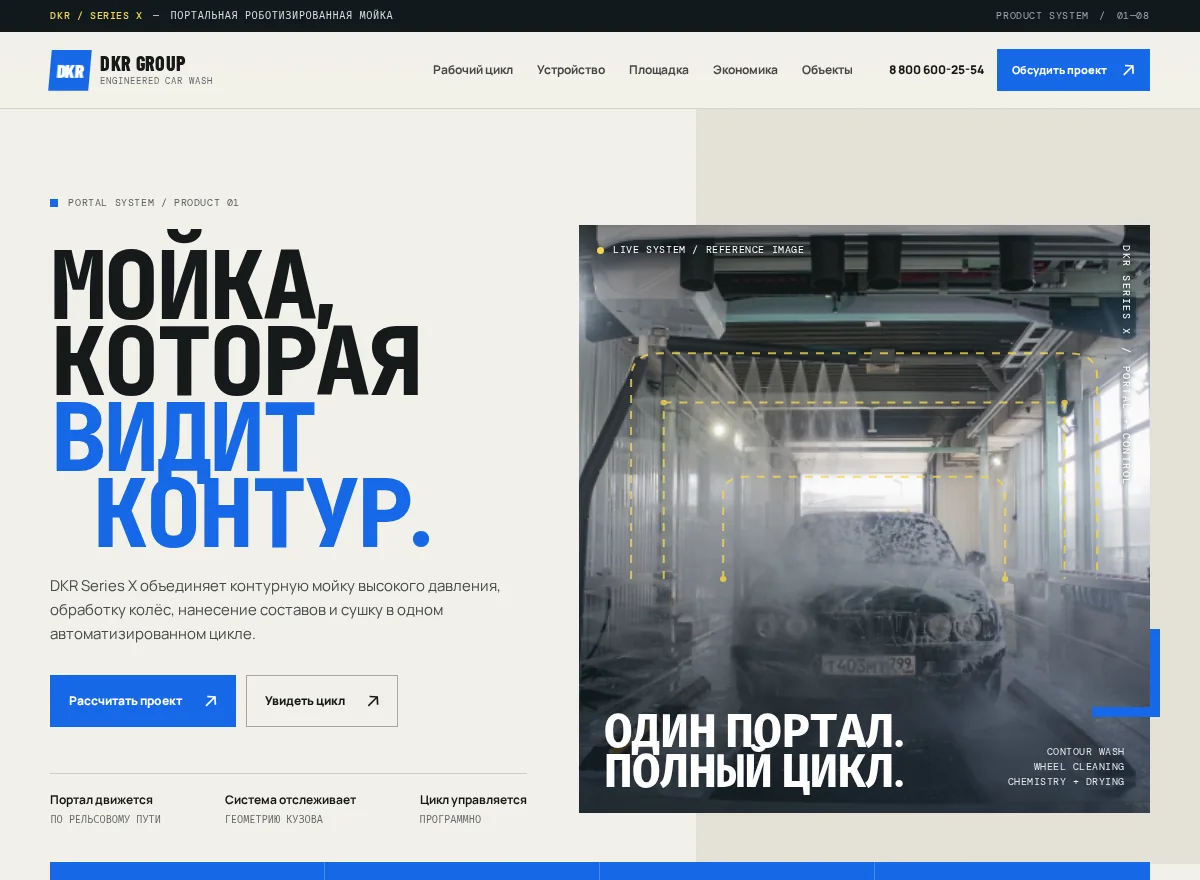Click the 01—08 counter in the top bar
The width and height of the screenshot is (1200, 880).
1133,16
